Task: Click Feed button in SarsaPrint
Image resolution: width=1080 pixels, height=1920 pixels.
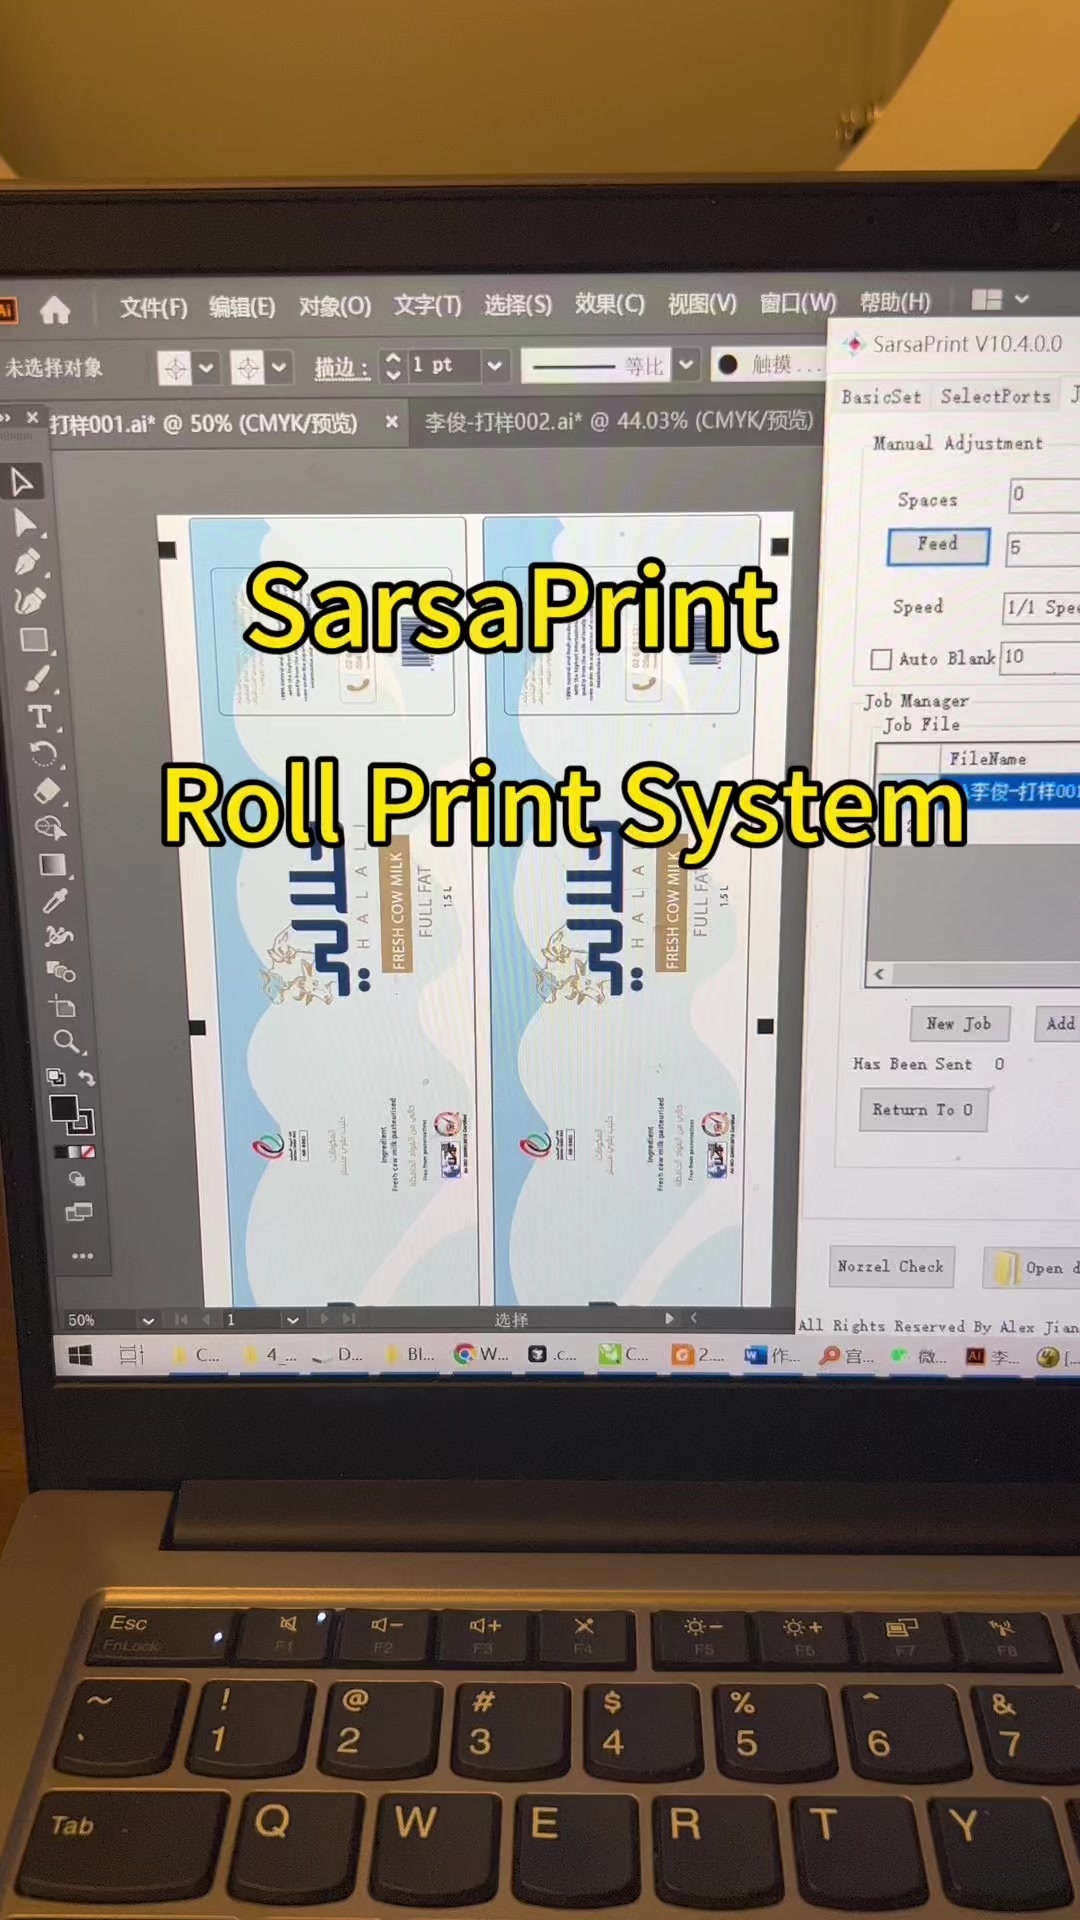Action: point(938,545)
